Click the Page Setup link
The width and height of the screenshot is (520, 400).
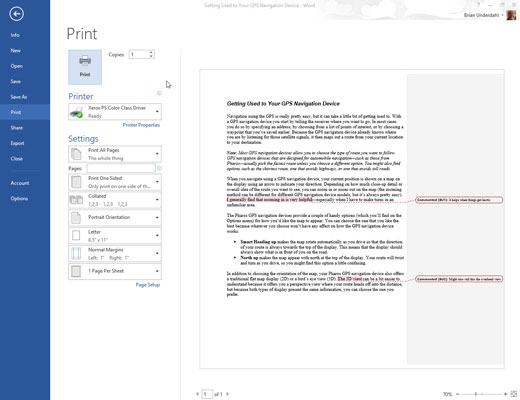tap(148, 285)
